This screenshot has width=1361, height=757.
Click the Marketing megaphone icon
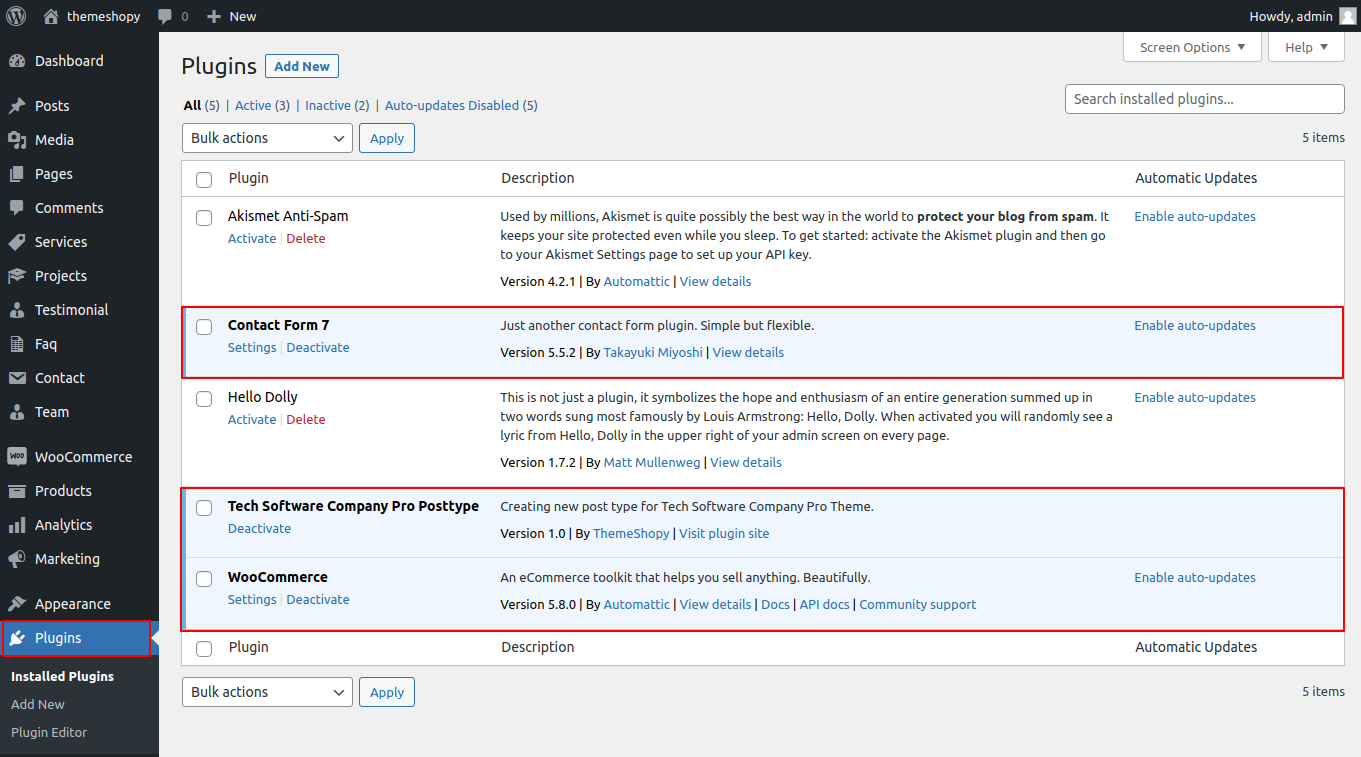tap(17, 559)
